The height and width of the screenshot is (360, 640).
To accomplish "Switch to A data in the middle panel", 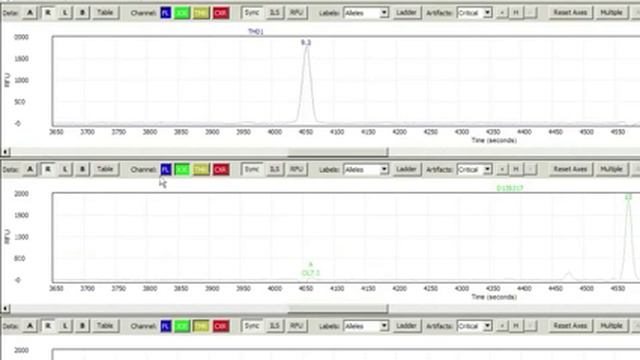I will (x=30, y=169).
